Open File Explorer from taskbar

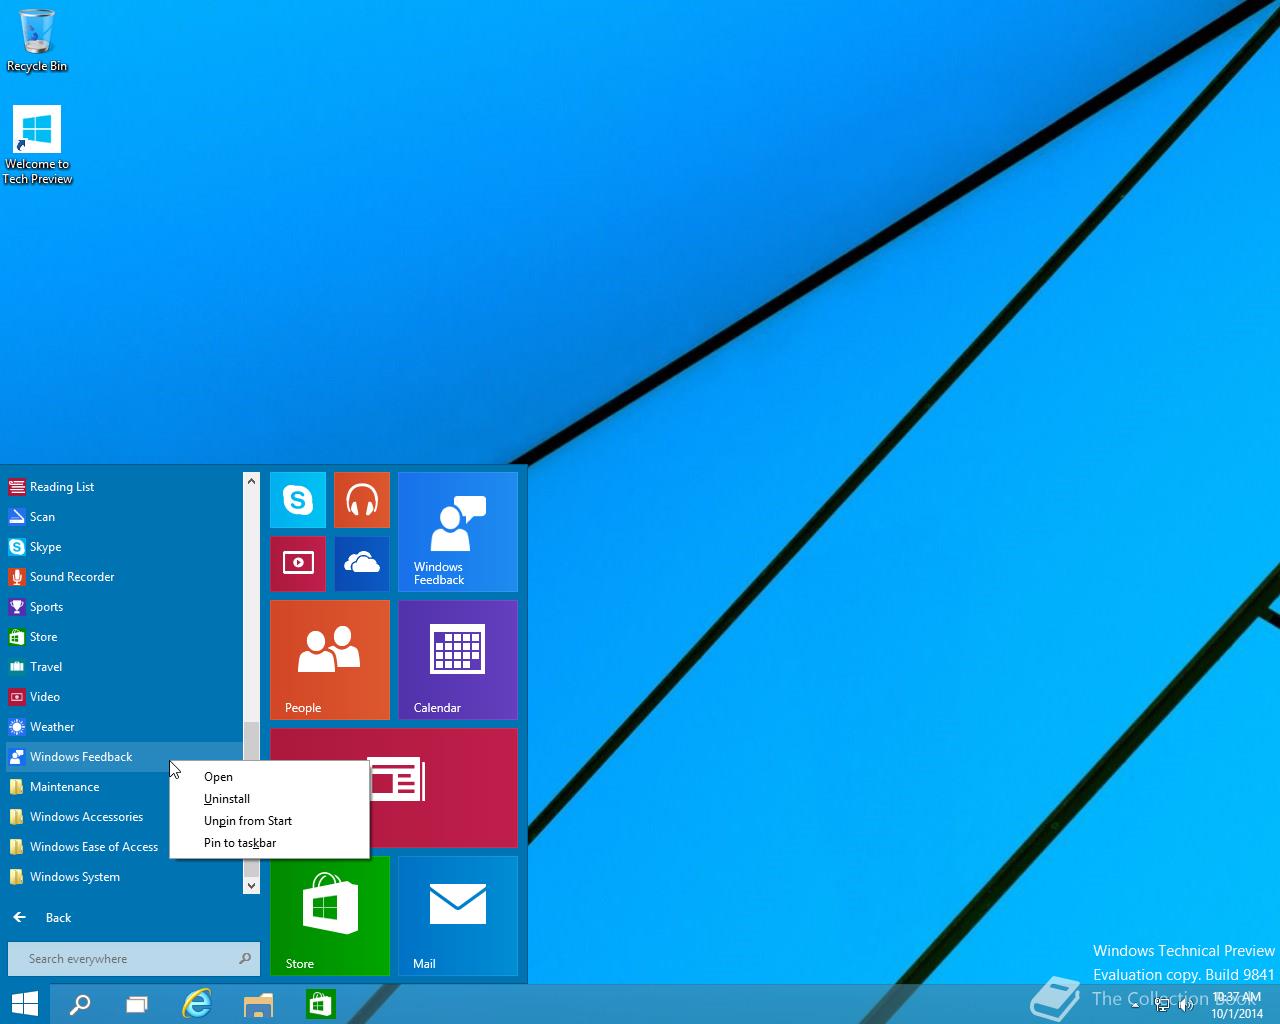point(258,1004)
